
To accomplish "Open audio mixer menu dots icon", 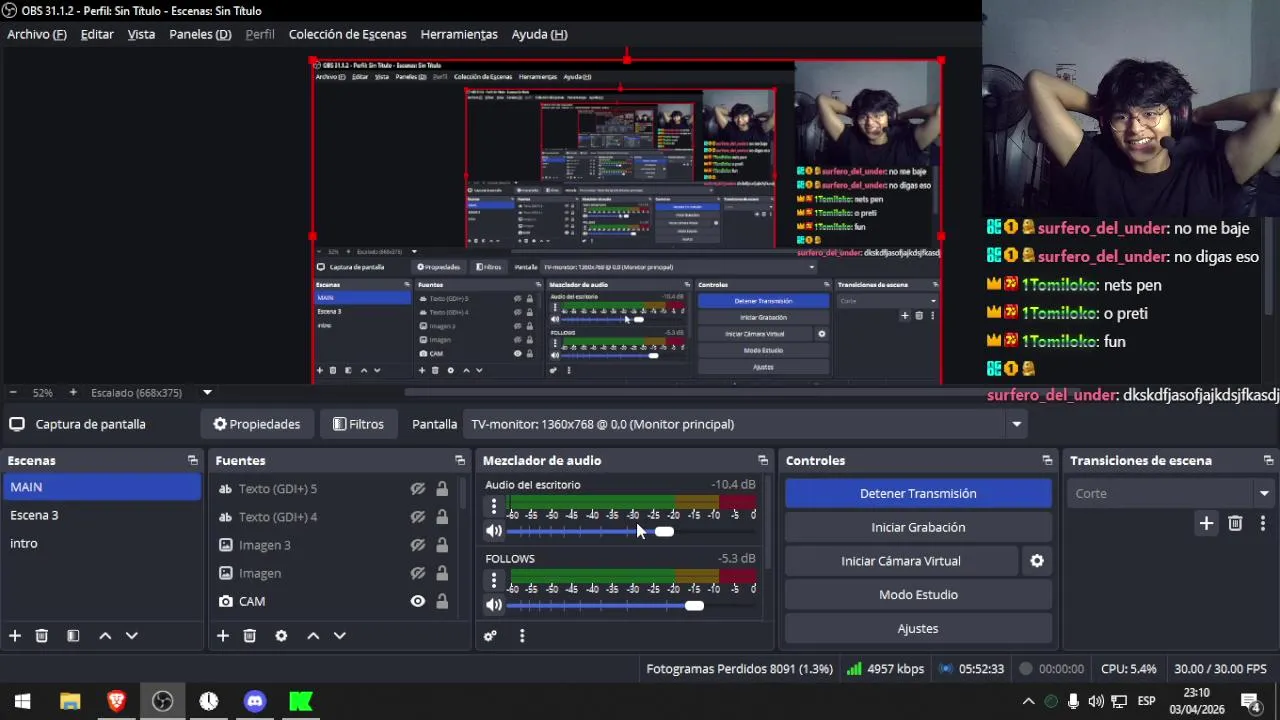I will pyautogui.click(x=521, y=636).
